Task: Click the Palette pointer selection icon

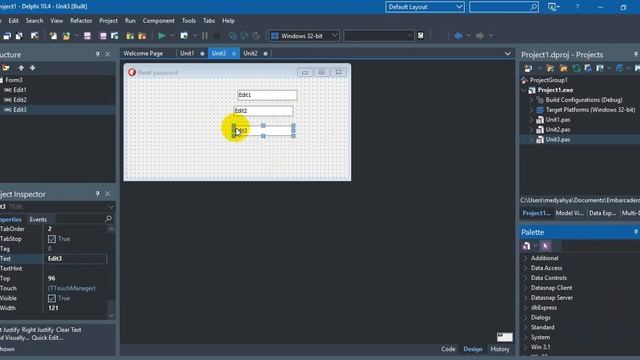Action: coord(546,246)
